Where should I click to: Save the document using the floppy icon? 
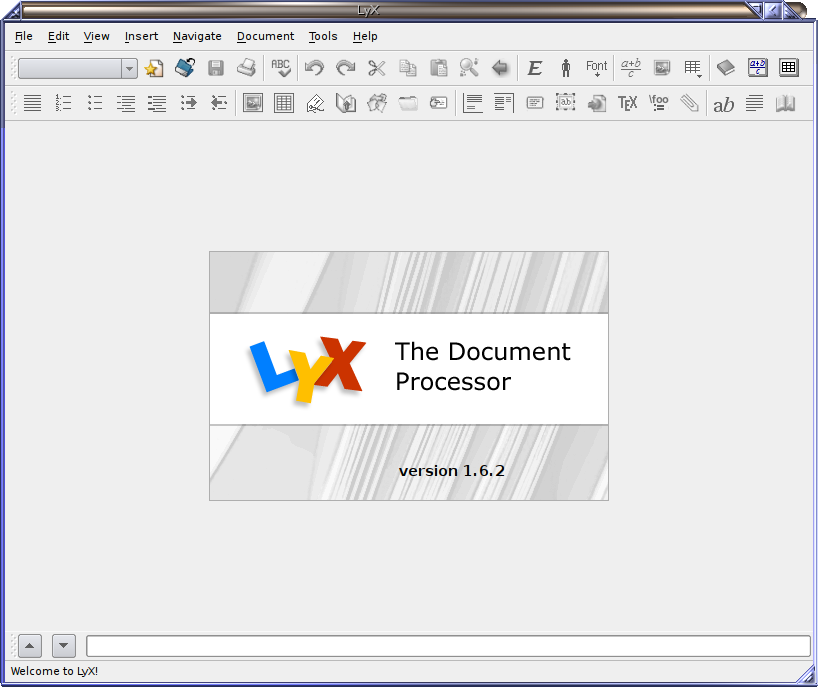point(215,68)
